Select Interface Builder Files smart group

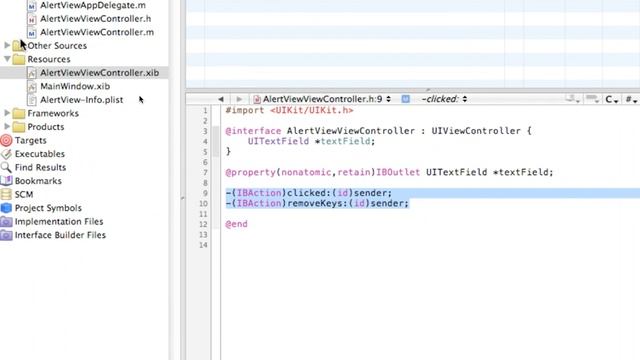60,235
